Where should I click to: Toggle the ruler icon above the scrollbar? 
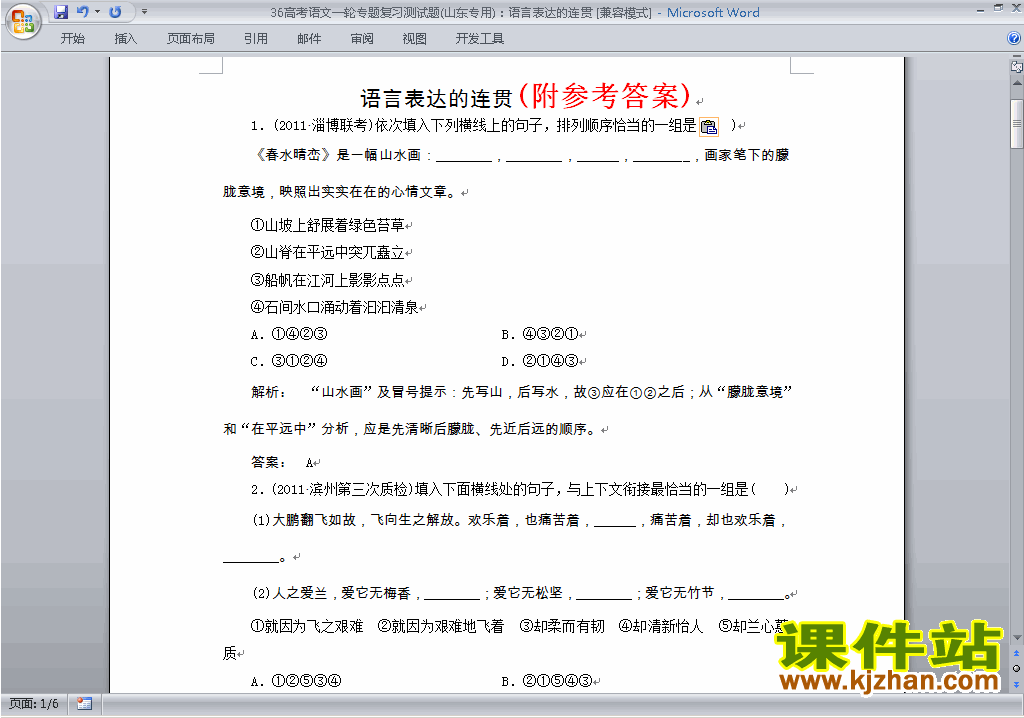click(1016, 67)
